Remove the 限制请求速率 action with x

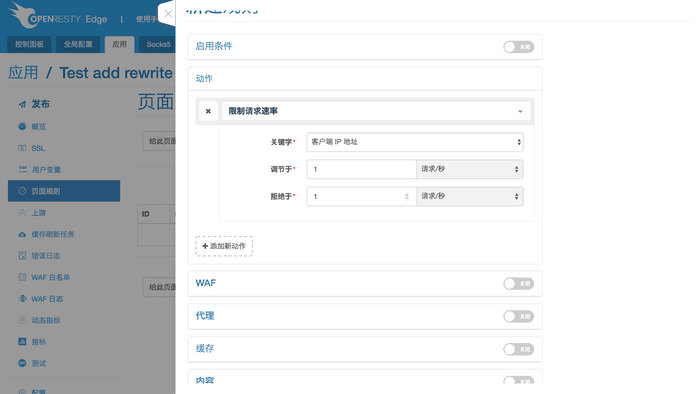tap(208, 111)
